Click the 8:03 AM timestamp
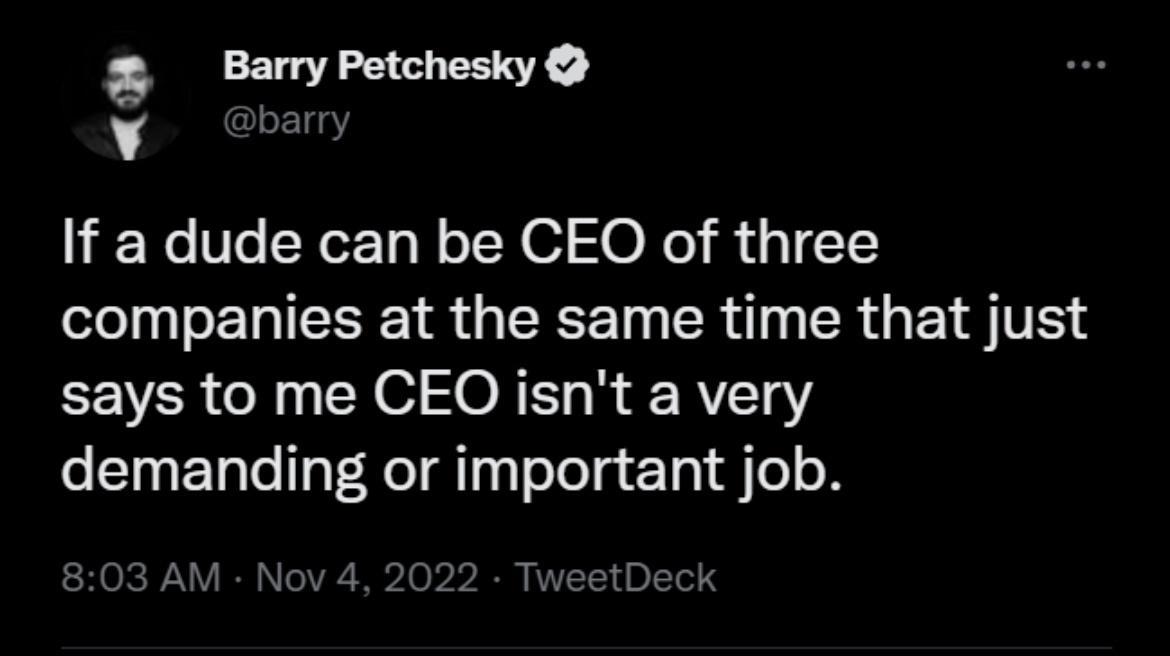The width and height of the screenshot is (1170, 656). coord(135,575)
